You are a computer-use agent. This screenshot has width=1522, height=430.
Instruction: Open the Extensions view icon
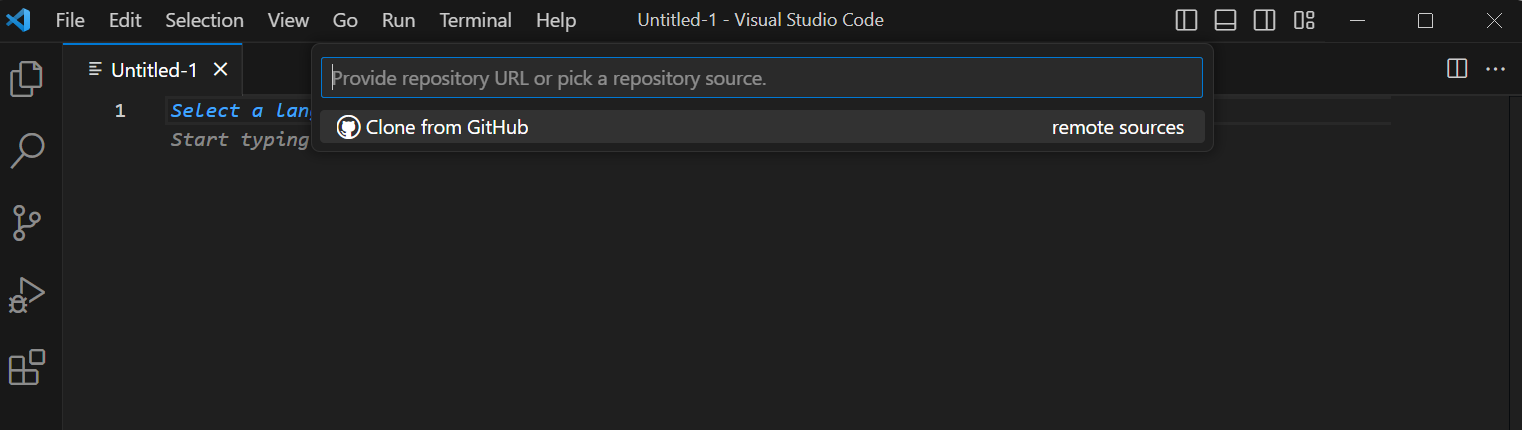[x=27, y=368]
